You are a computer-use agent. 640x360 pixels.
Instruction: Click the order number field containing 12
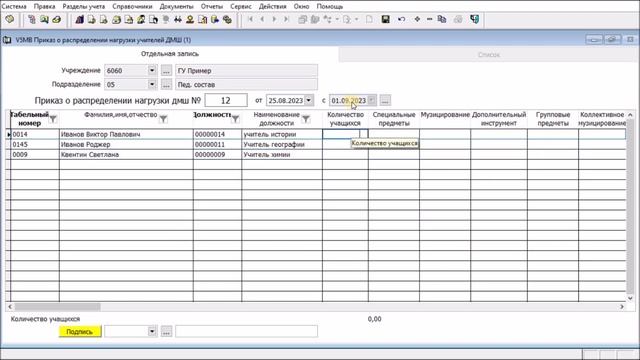click(226, 100)
